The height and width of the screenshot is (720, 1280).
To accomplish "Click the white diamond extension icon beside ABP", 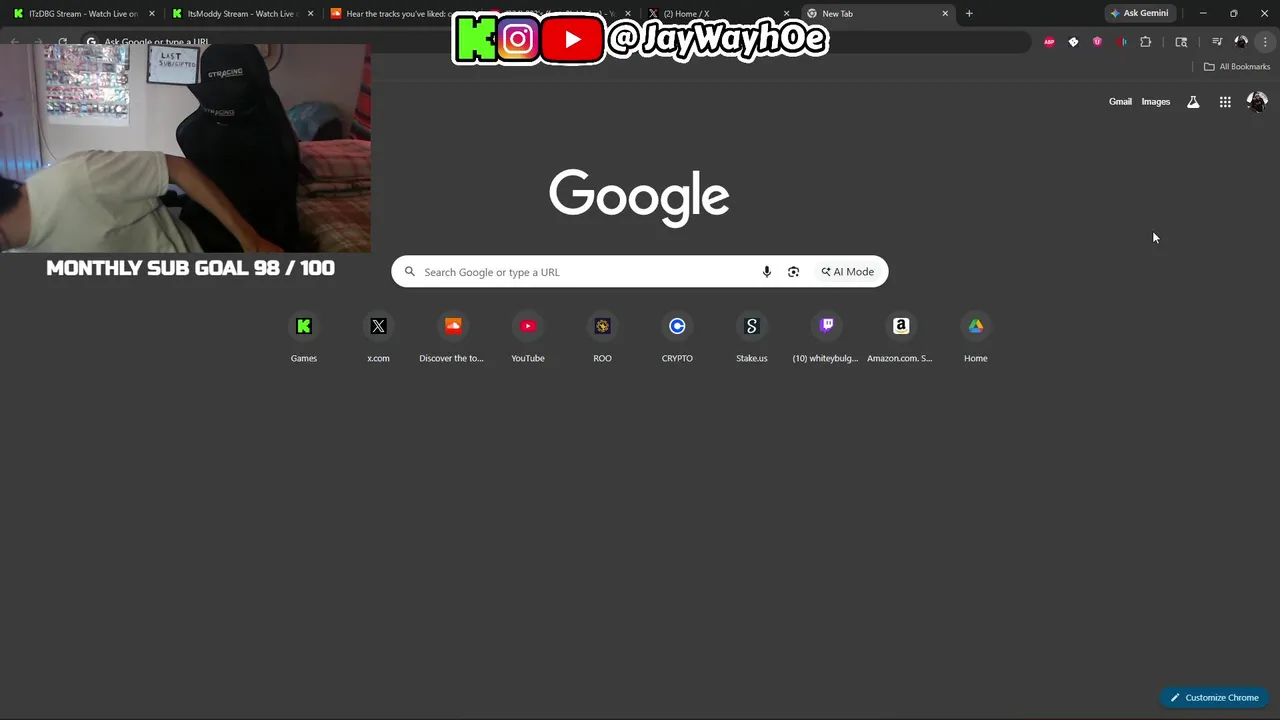I will [x=1073, y=42].
